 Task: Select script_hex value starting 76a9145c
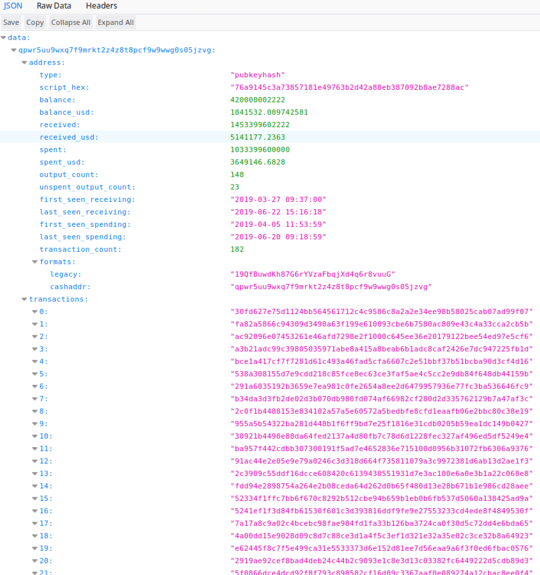[349, 88]
